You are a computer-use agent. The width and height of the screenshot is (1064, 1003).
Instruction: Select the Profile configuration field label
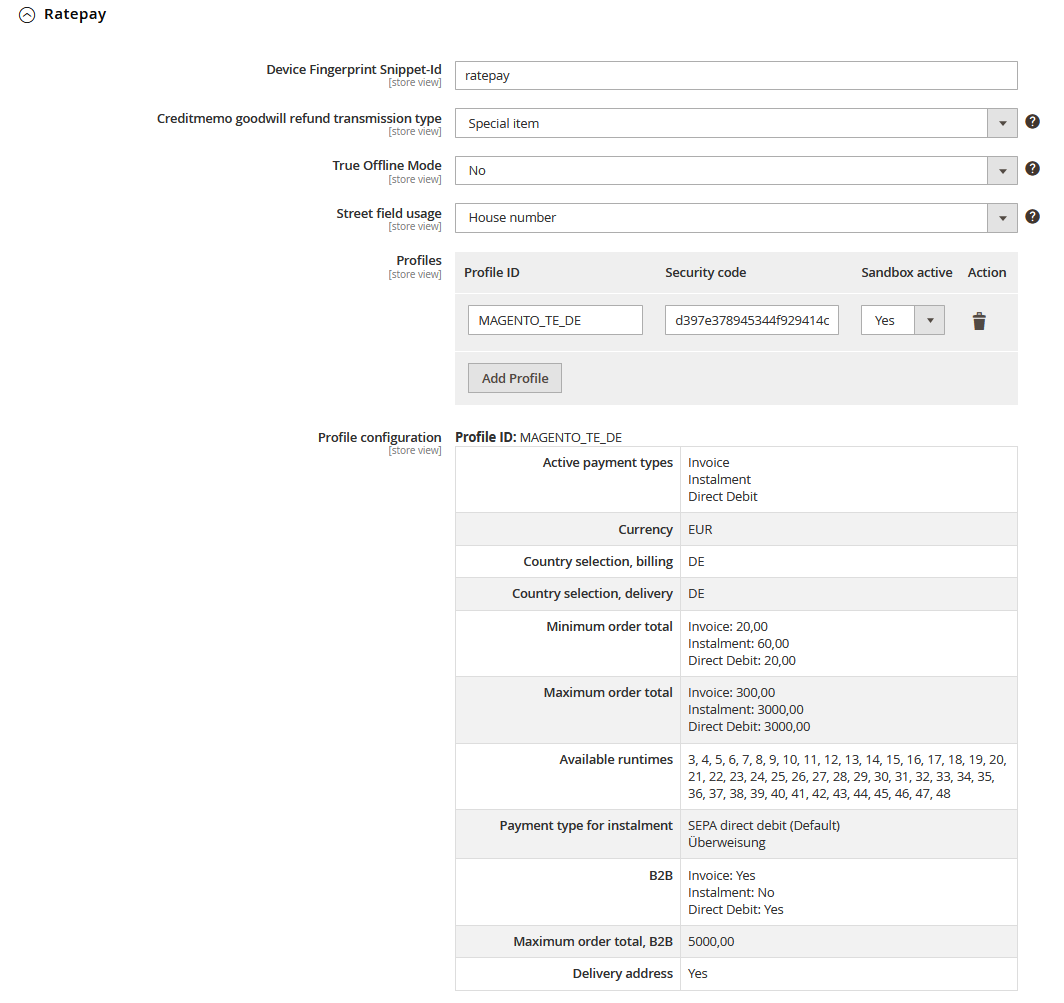(379, 438)
